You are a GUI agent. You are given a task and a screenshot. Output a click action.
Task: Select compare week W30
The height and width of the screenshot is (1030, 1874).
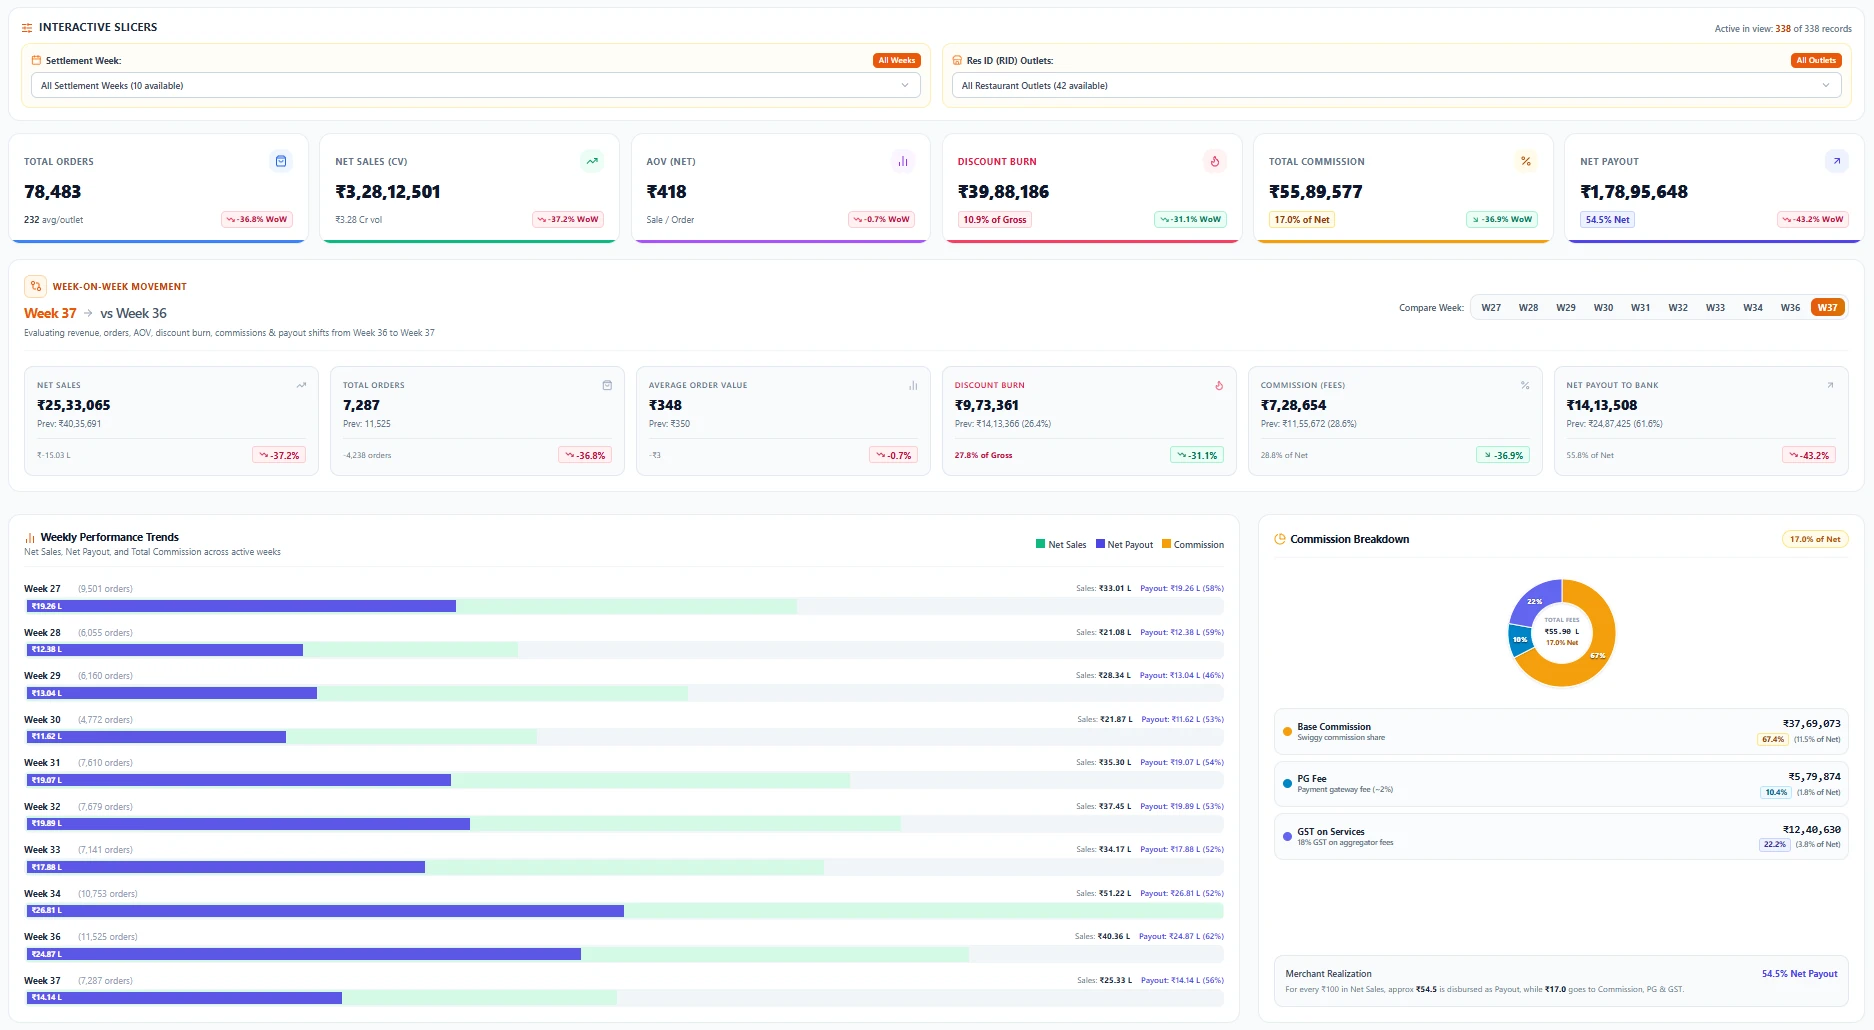1603,308
